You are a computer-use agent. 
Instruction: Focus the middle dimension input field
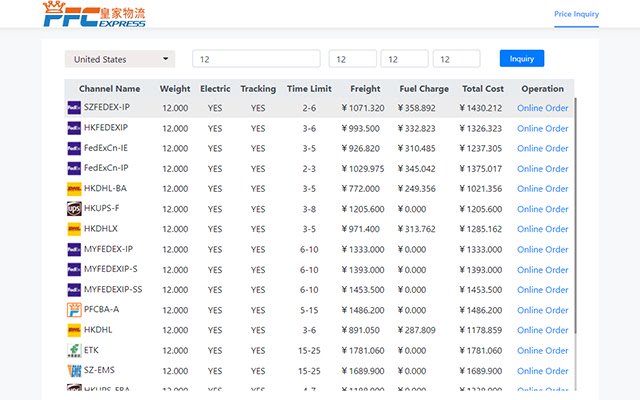(404, 59)
